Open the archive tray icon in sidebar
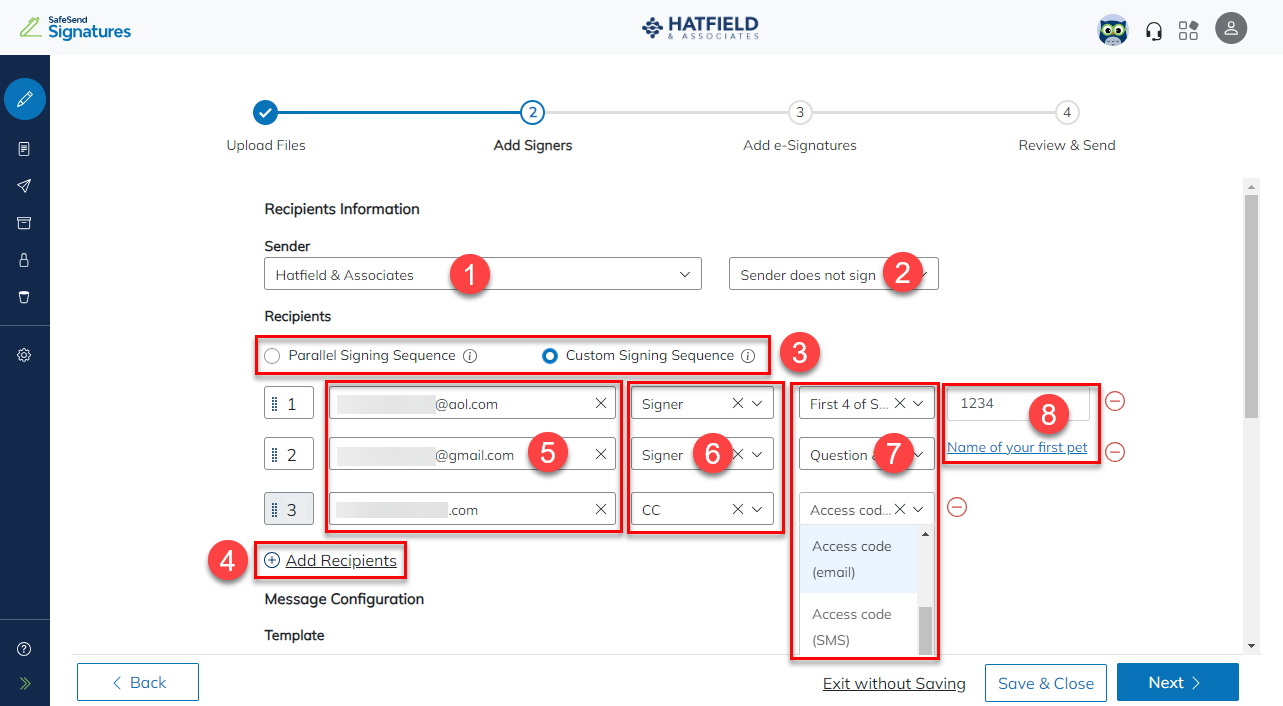This screenshot has width=1283, height=706. (x=24, y=222)
